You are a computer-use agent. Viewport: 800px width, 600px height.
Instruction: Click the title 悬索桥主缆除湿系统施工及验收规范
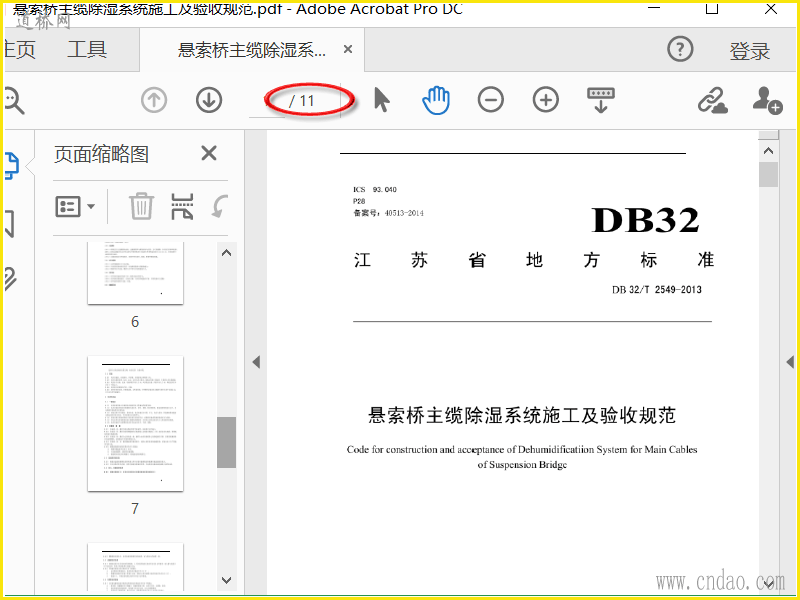(x=522, y=415)
